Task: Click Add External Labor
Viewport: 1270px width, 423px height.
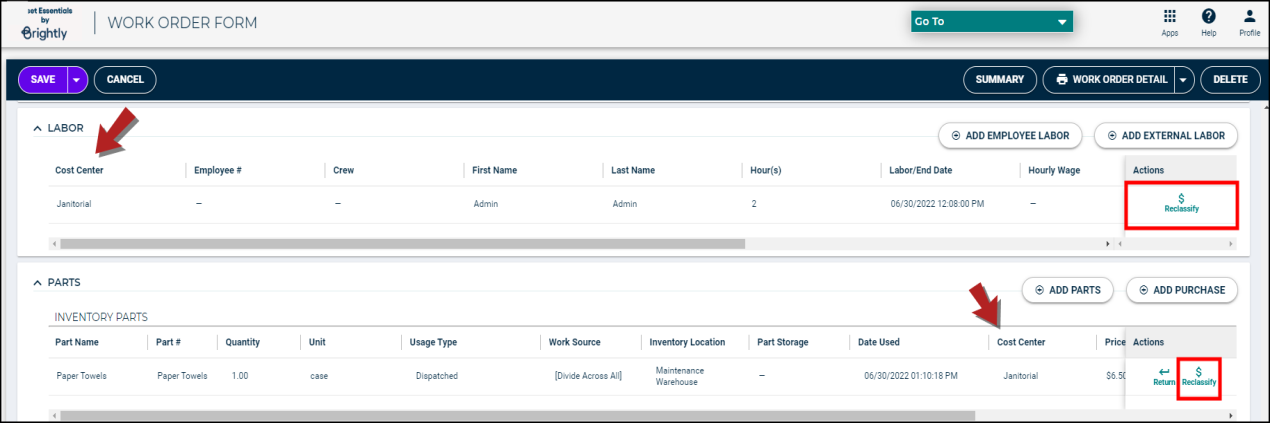Action: coord(1166,135)
